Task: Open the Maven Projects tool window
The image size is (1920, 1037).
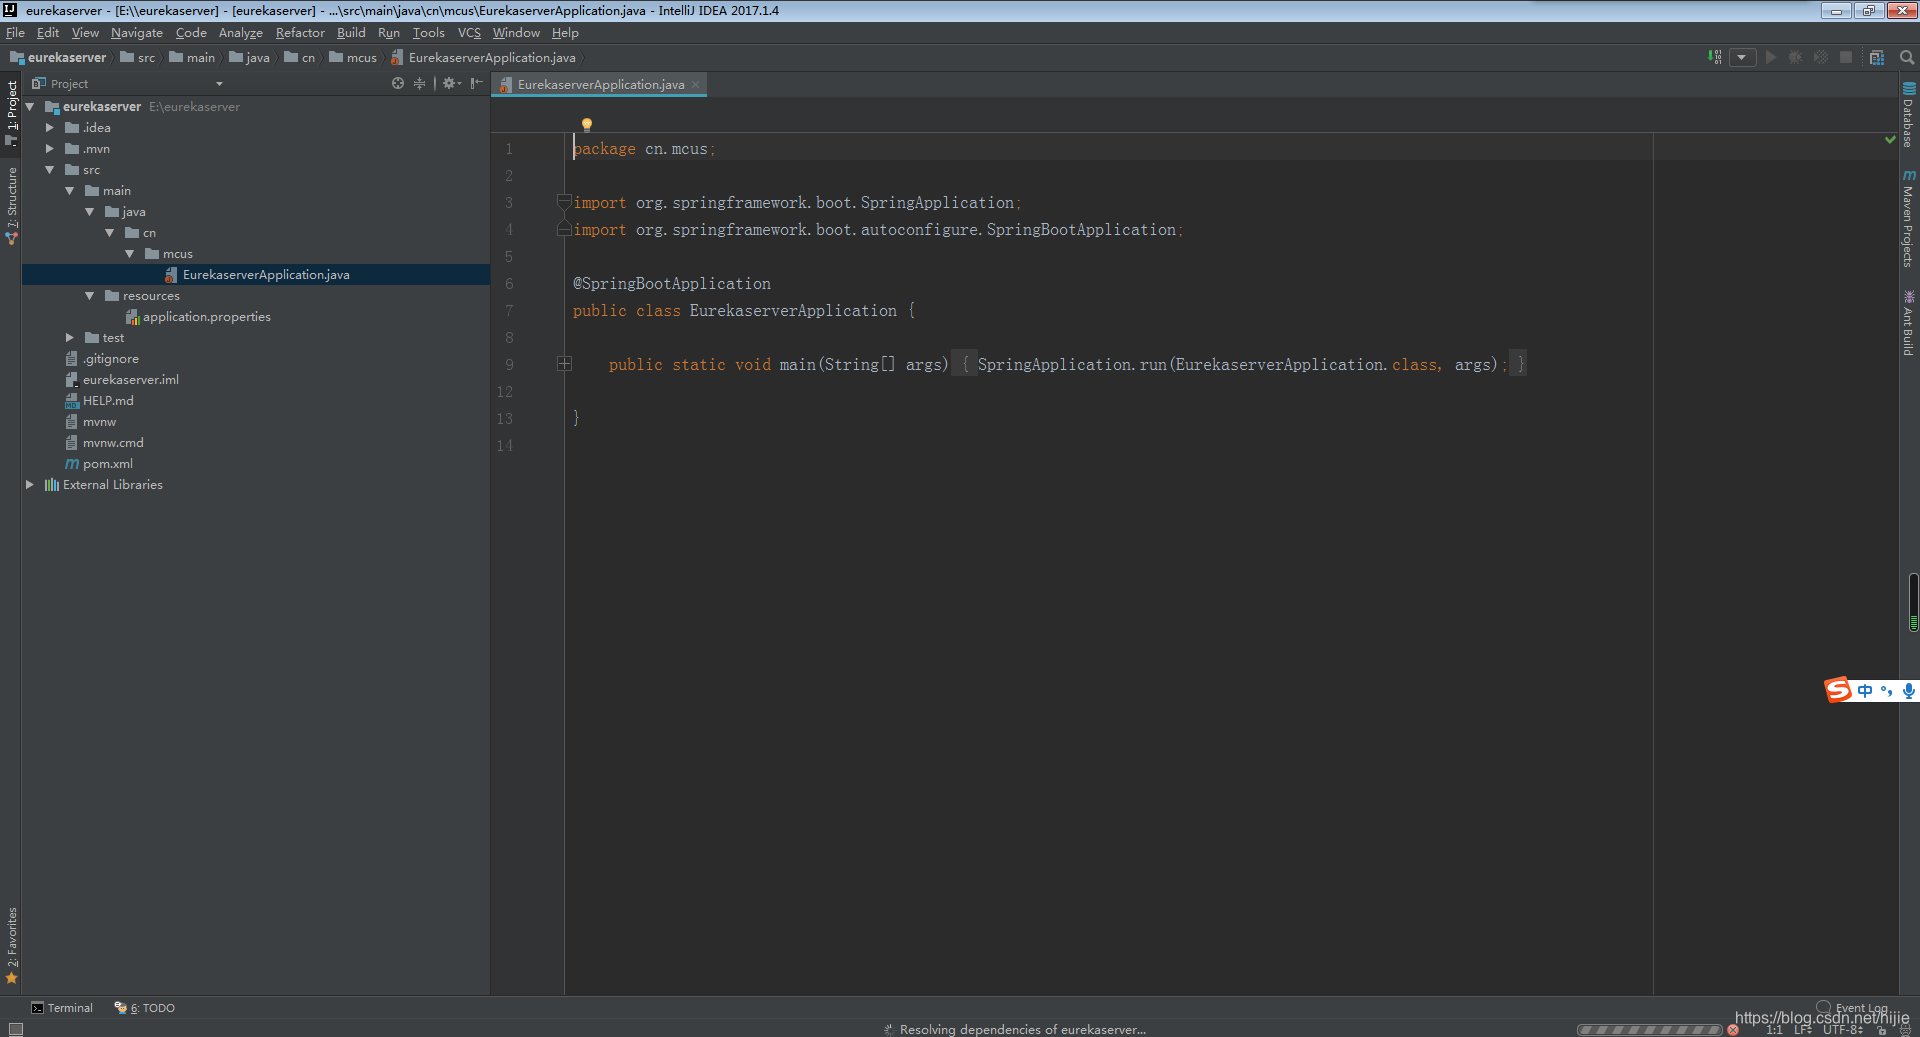Action: (x=1909, y=218)
